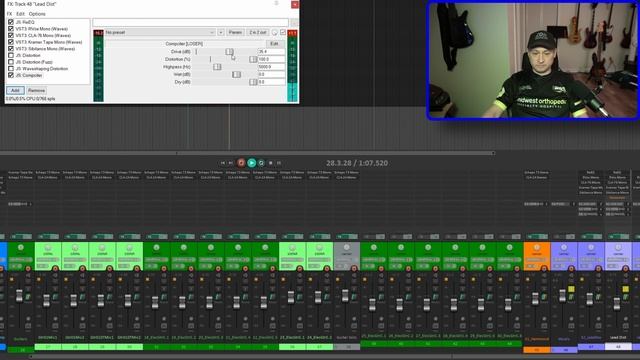
Task: Toggle plugin bypass checkbox next to wet knob
Action: pos(283,32)
